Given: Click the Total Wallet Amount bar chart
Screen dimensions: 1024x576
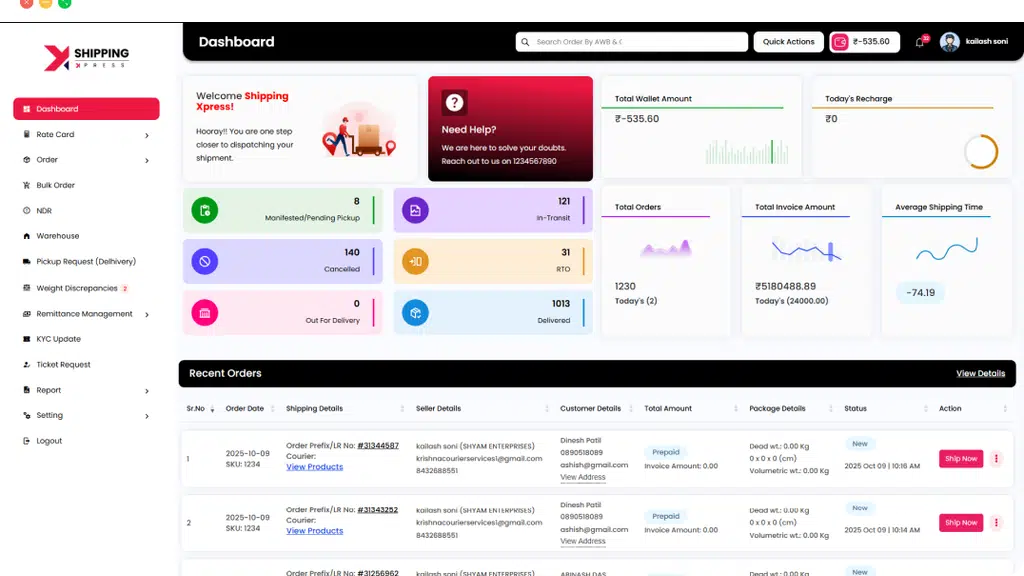Looking at the screenshot, I should (747, 152).
